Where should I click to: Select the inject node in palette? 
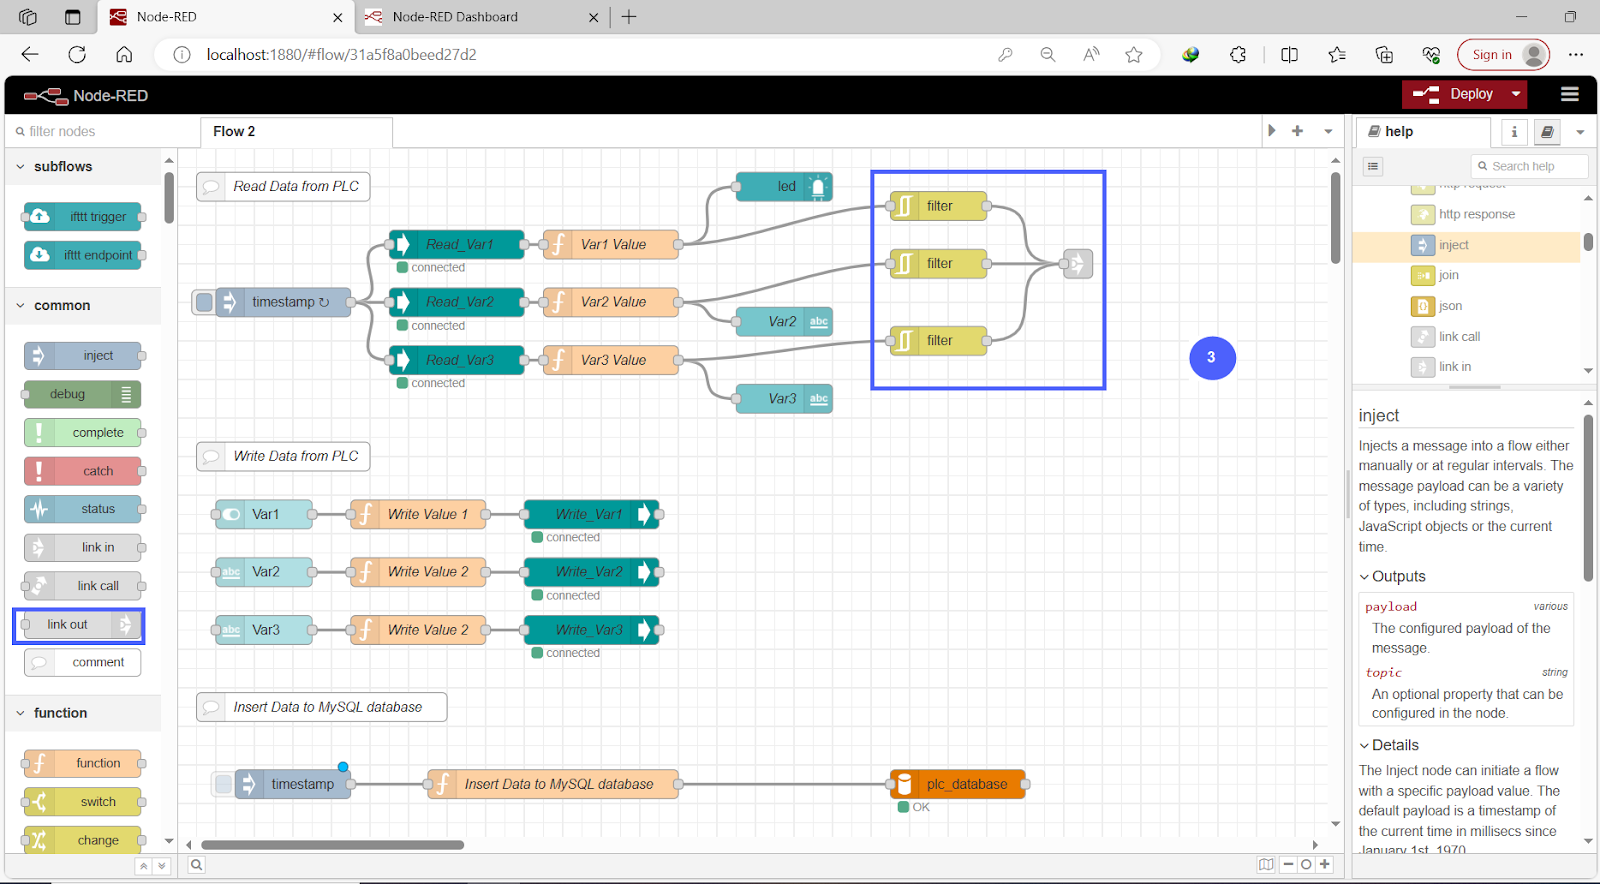click(83, 355)
